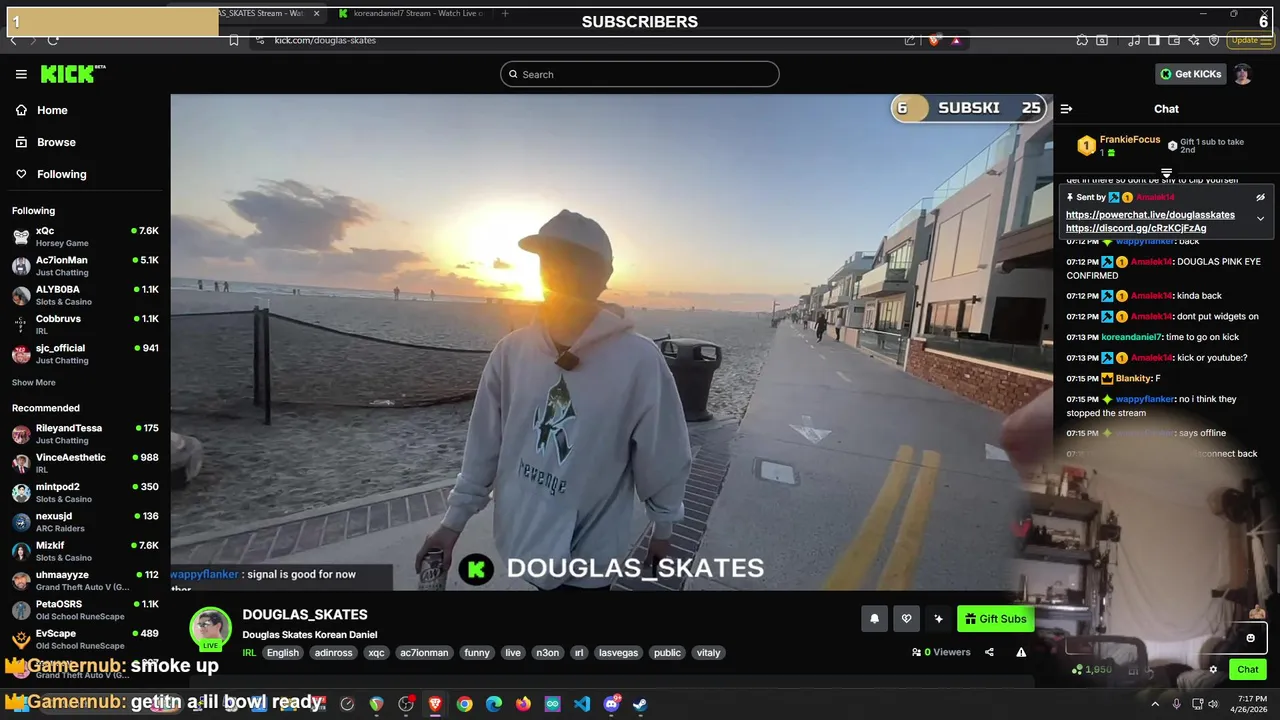Open xQc channel in Following list
Viewport: 1280px width, 720px height.
tap(85, 236)
